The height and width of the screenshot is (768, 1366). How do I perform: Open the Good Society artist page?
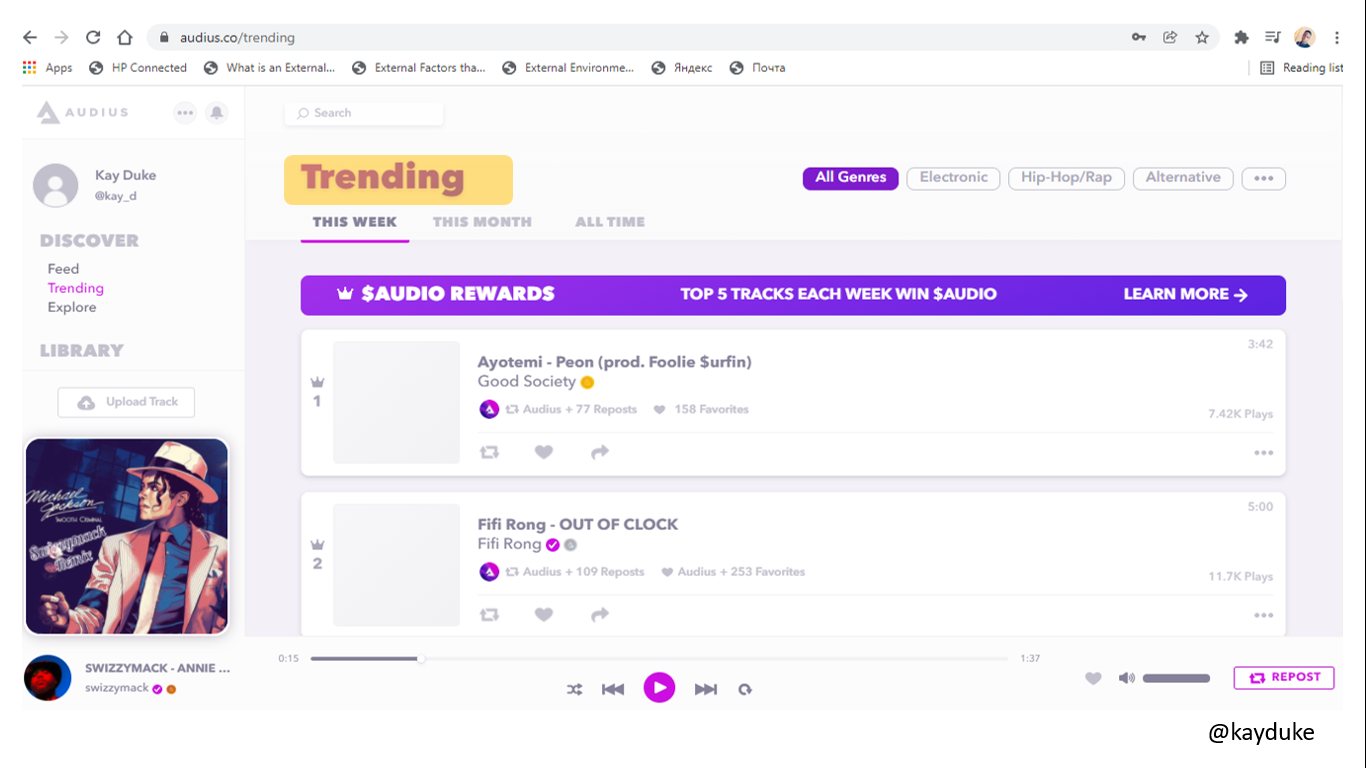click(x=527, y=381)
